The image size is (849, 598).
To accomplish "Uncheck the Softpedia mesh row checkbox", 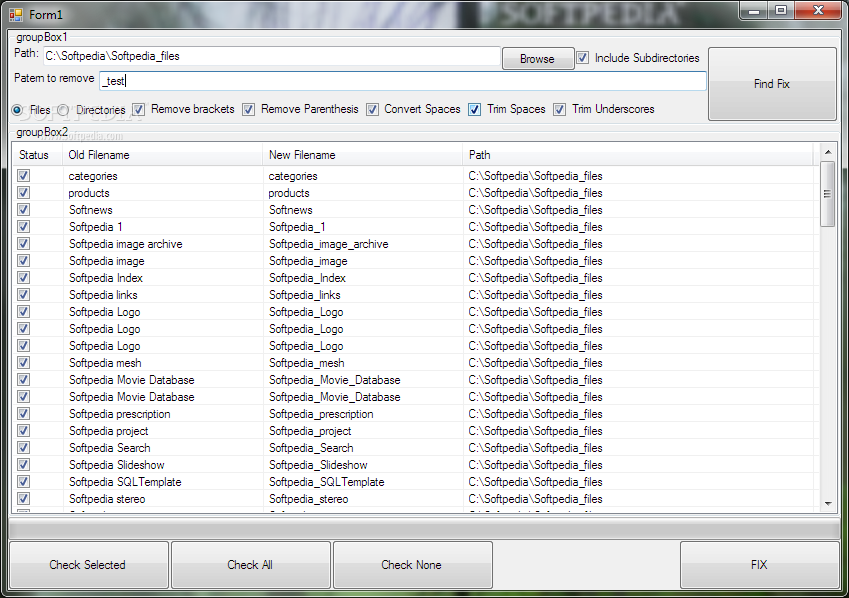I will pyautogui.click(x=23, y=362).
